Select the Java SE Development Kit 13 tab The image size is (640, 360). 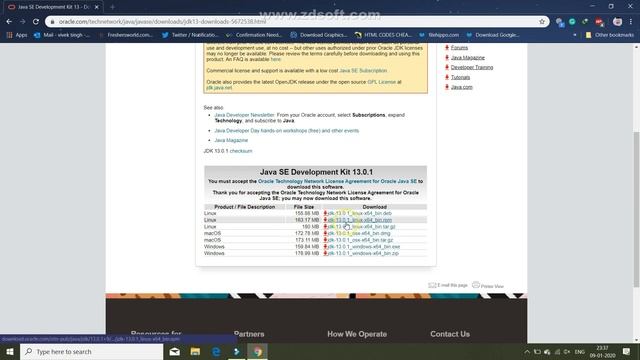pyautogui.click(x=53, y=7)
